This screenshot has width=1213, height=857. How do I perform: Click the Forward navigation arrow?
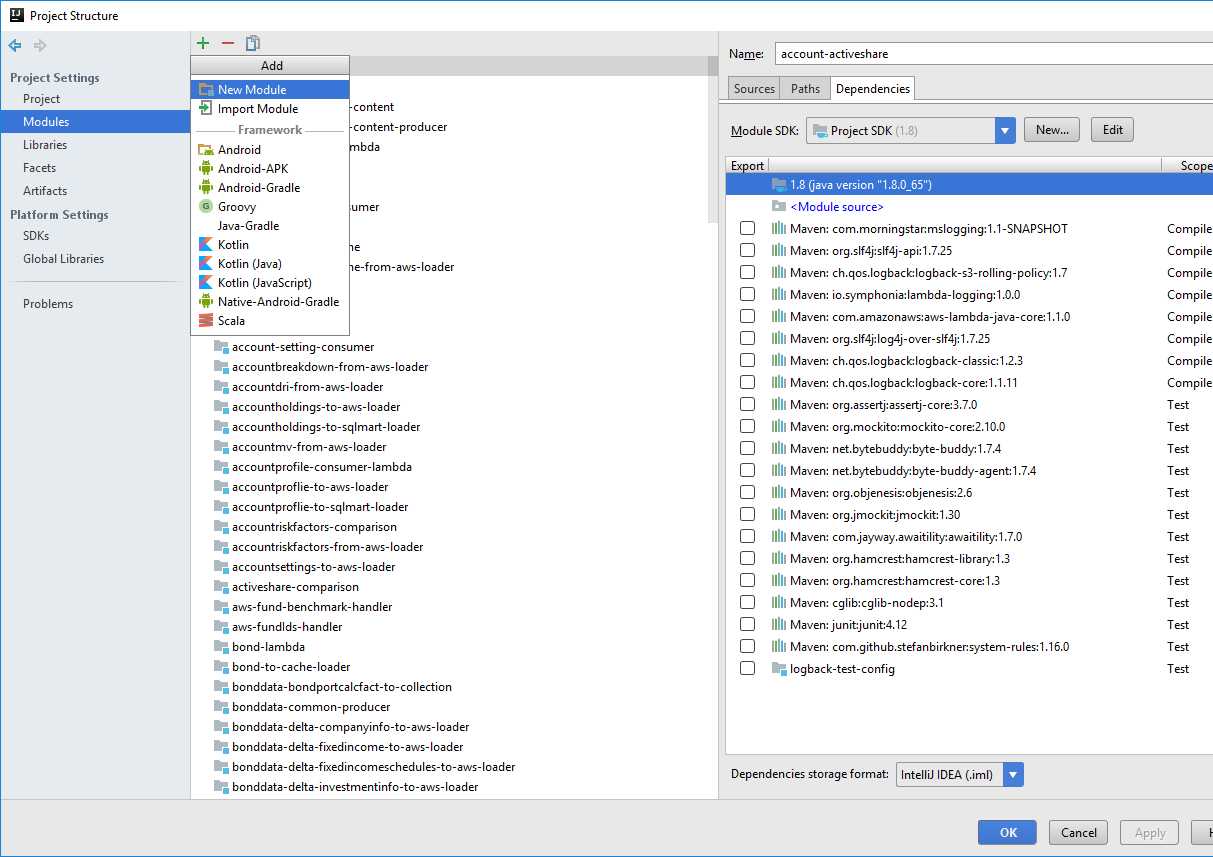40,45
